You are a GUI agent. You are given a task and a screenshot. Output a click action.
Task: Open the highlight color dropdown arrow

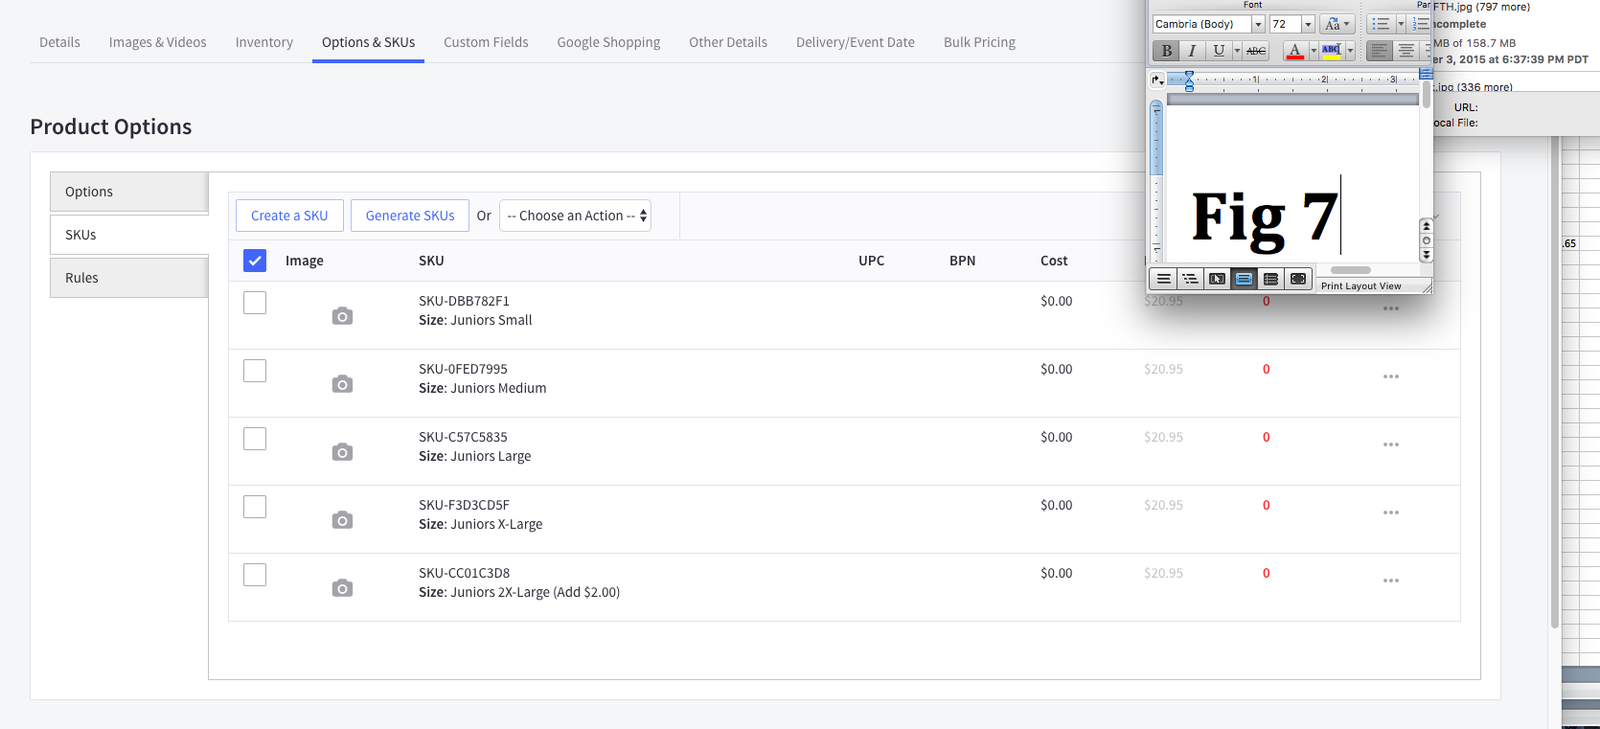tap(1350, 50)
